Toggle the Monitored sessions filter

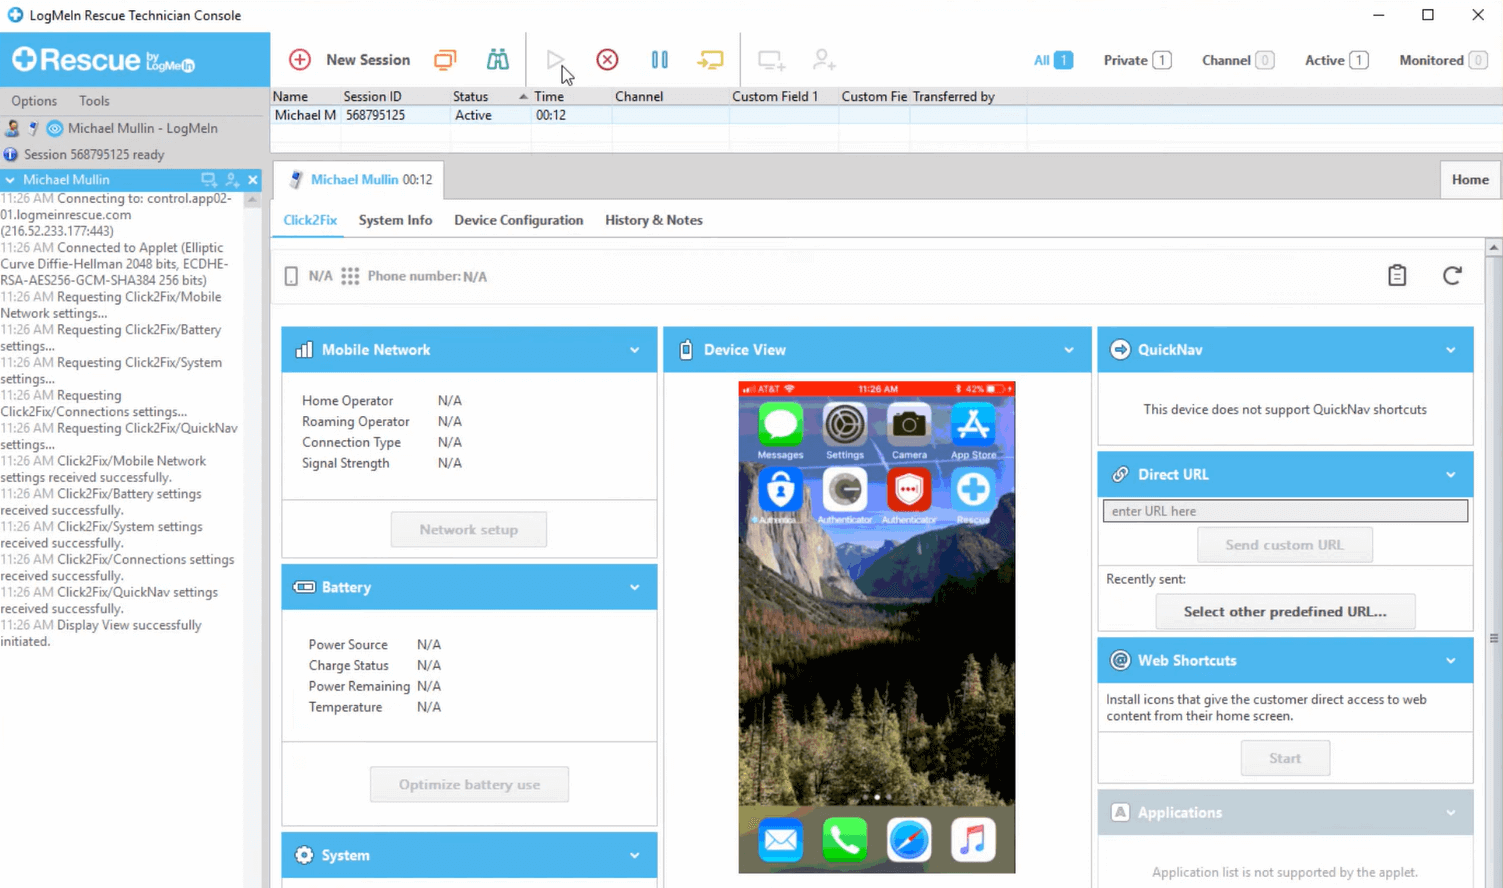(x=1442, y=60)
